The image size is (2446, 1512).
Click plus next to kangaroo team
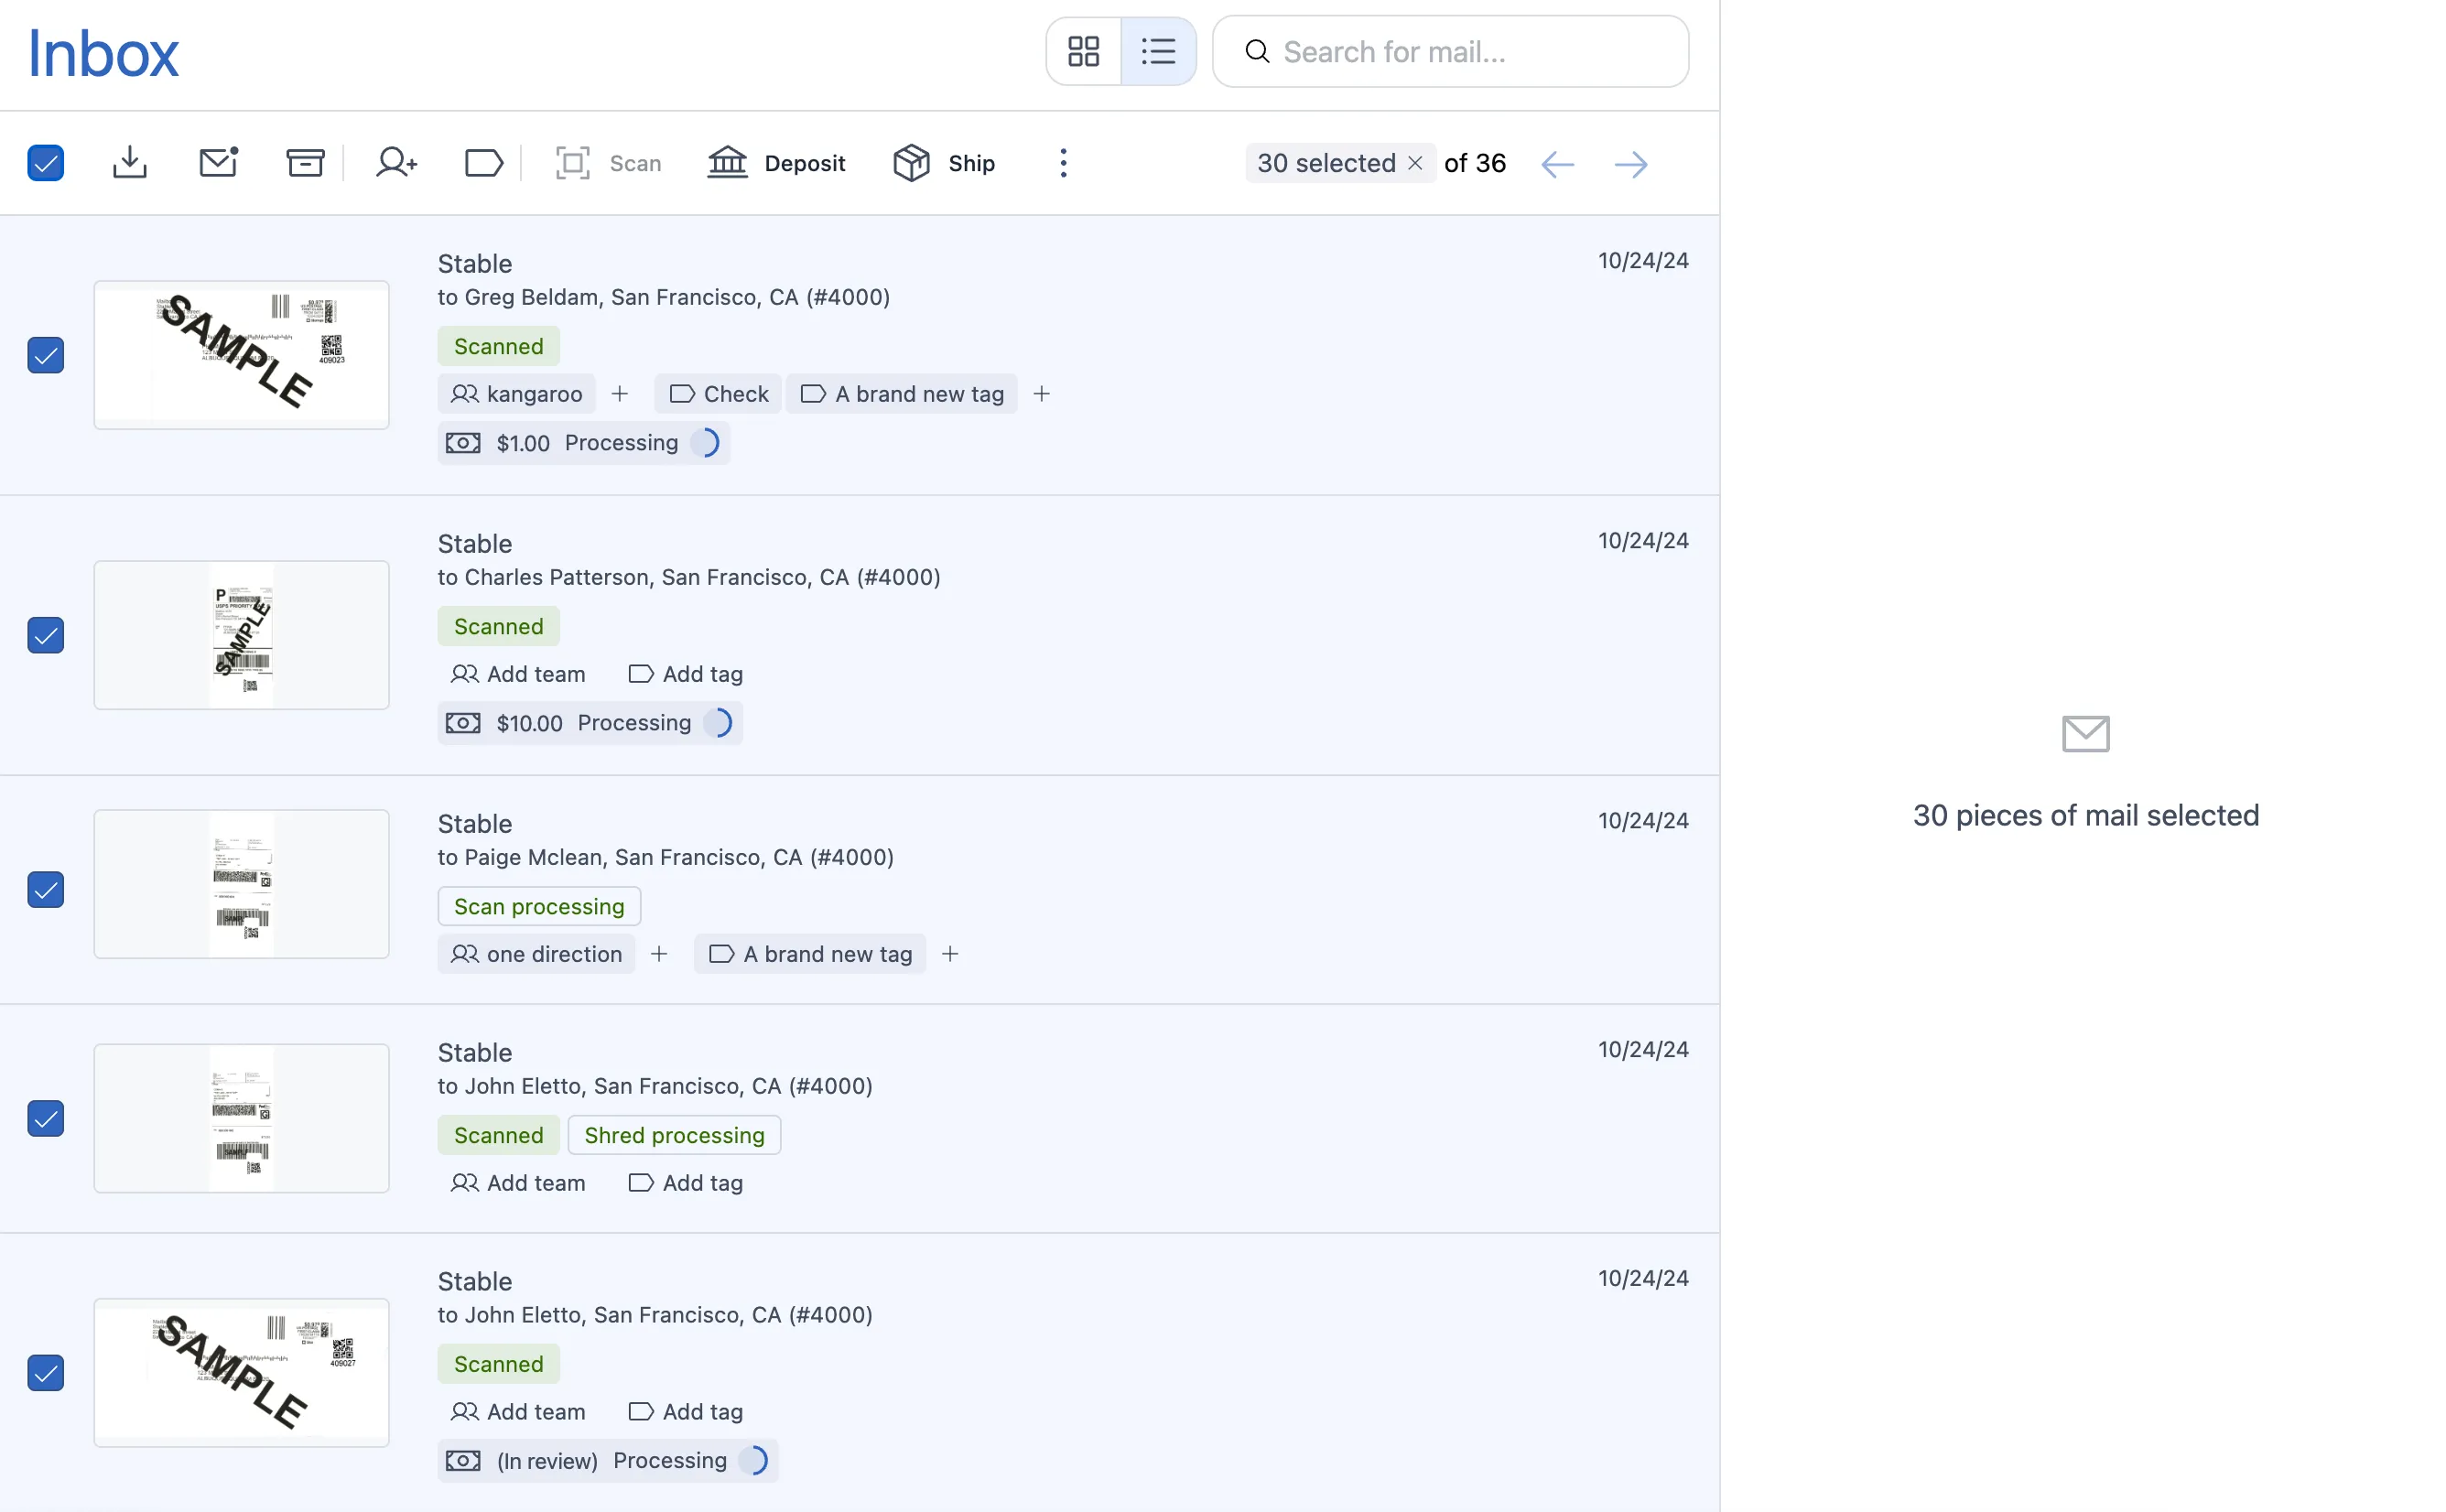pos(620,394)
